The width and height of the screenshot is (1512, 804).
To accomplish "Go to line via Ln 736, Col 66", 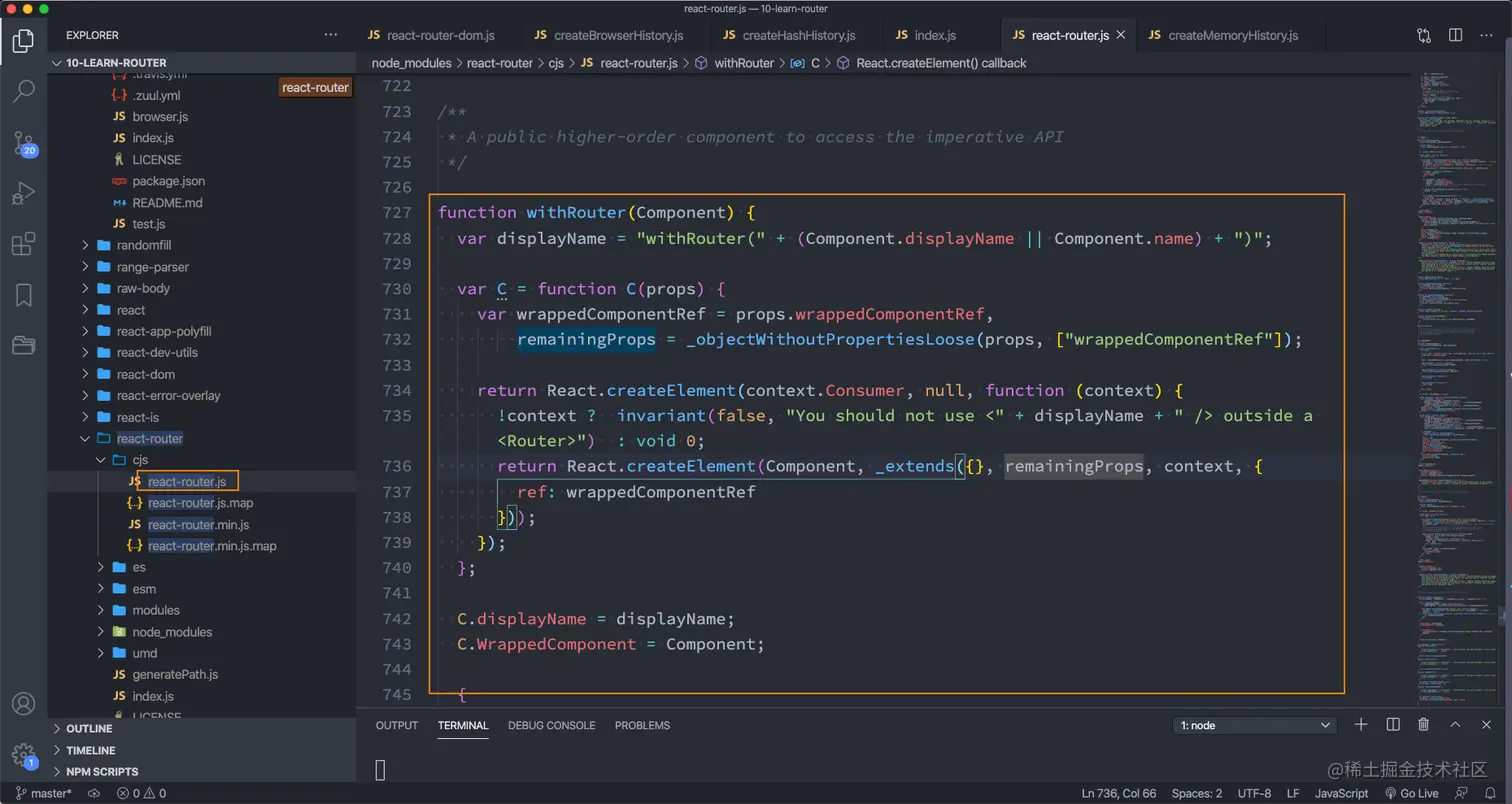I will click(x=1118, y=793).
